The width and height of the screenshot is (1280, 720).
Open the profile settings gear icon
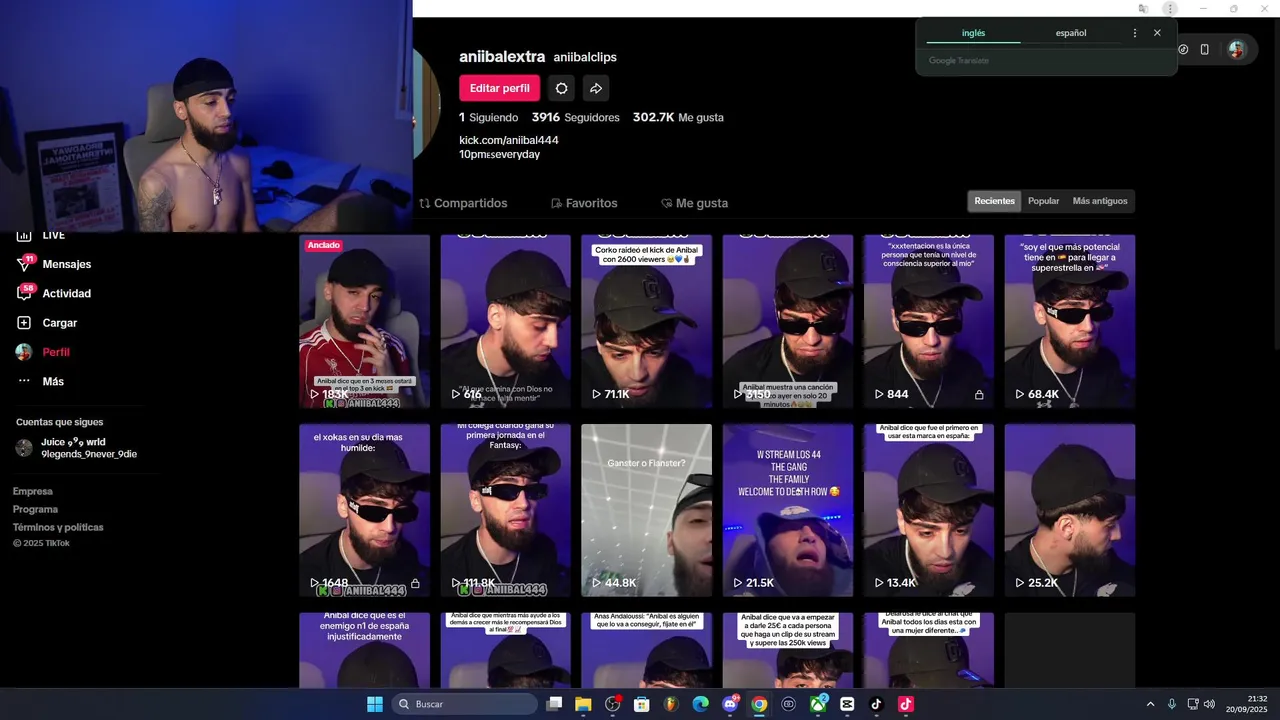tap(561, 88)
